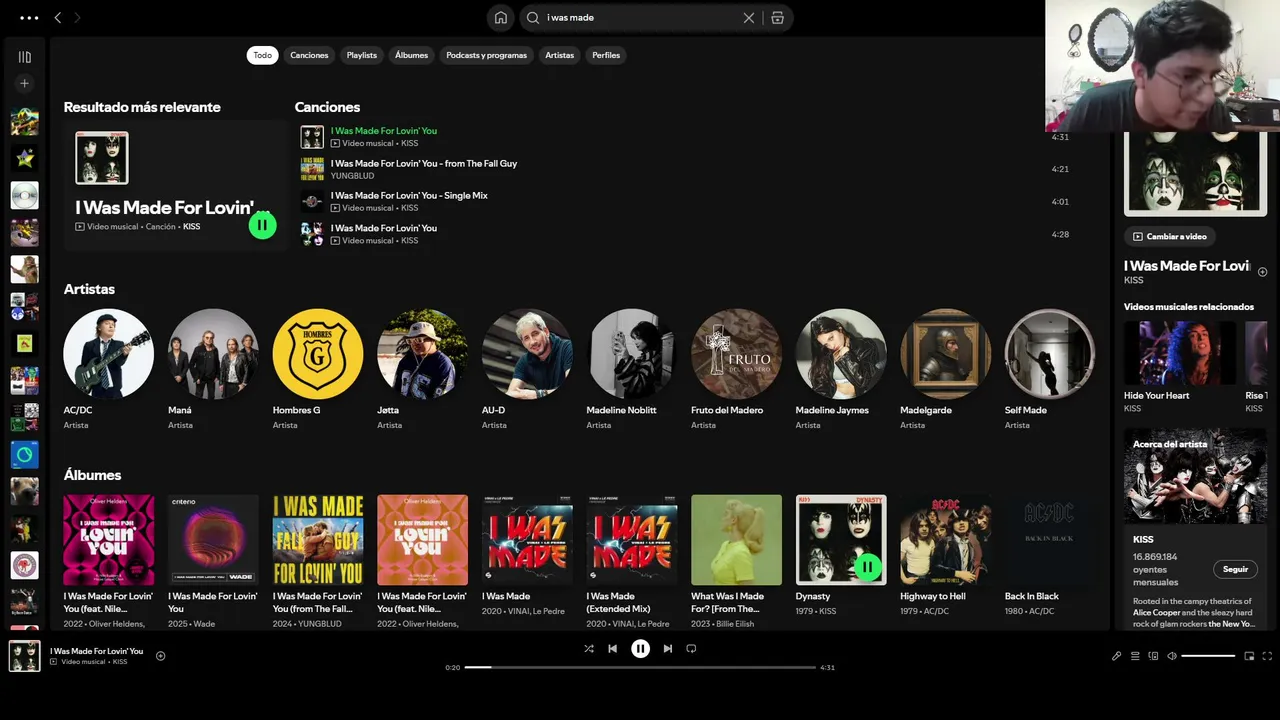Play YUNGBLUD's The Fall Guy song row
This screenshot has width=1280, height=720.
coord(685,169)
